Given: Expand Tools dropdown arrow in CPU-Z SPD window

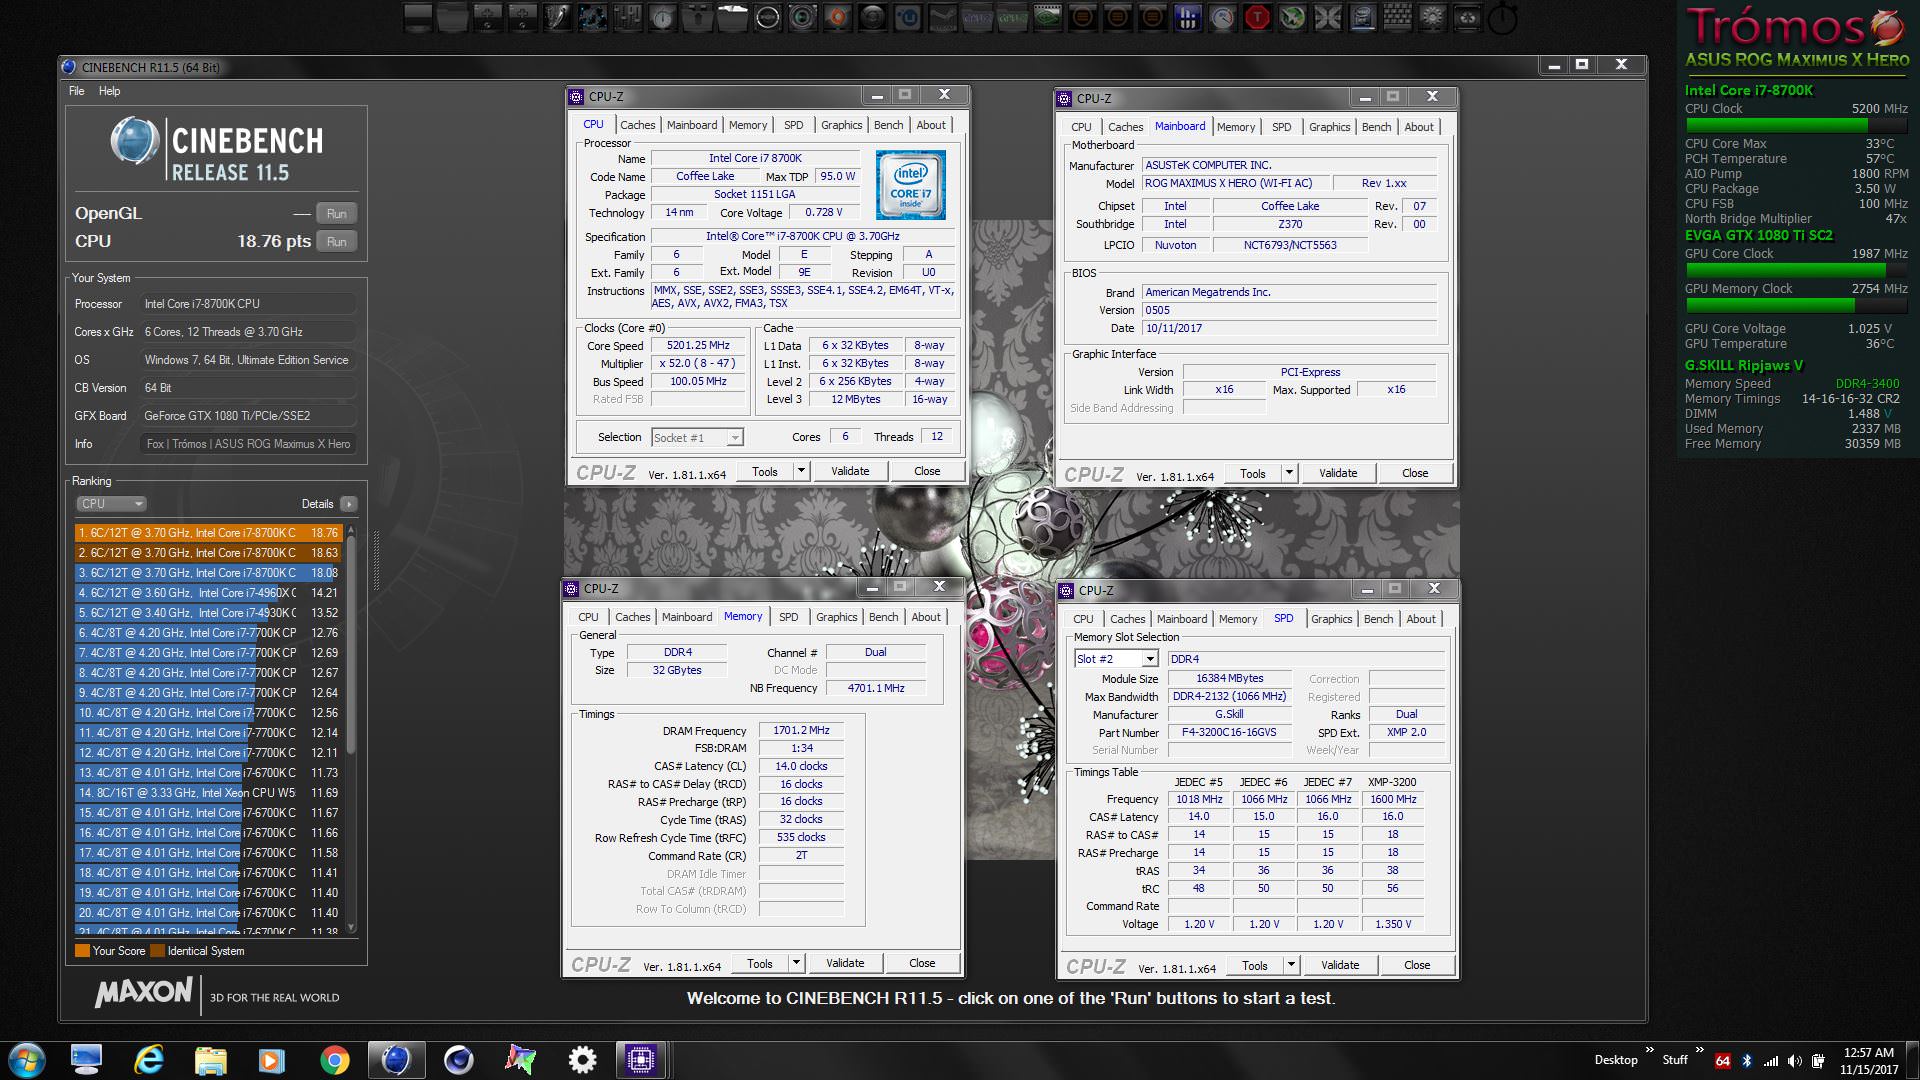Looking at the screenshot, I should click(1291, 965).
